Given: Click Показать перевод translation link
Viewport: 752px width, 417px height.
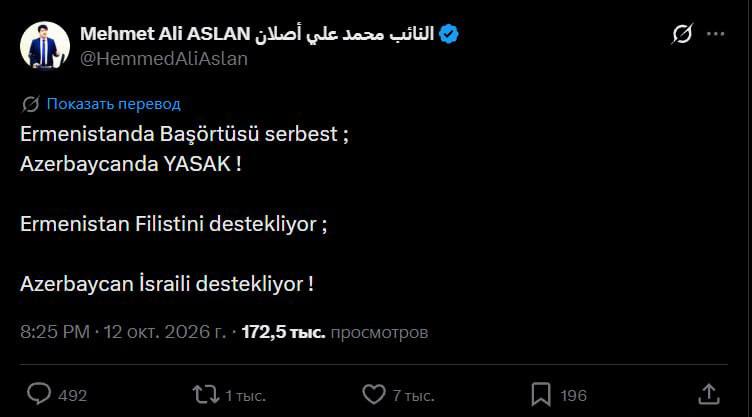Looking at the screenshot, I should coord(114,104).
